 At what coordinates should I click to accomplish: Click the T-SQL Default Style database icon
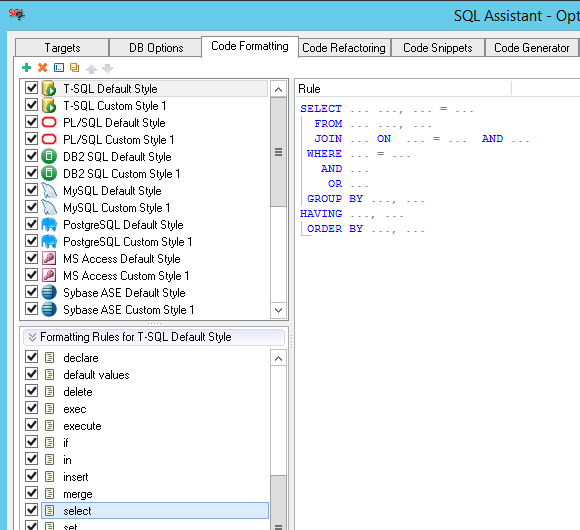pos(49,89)
